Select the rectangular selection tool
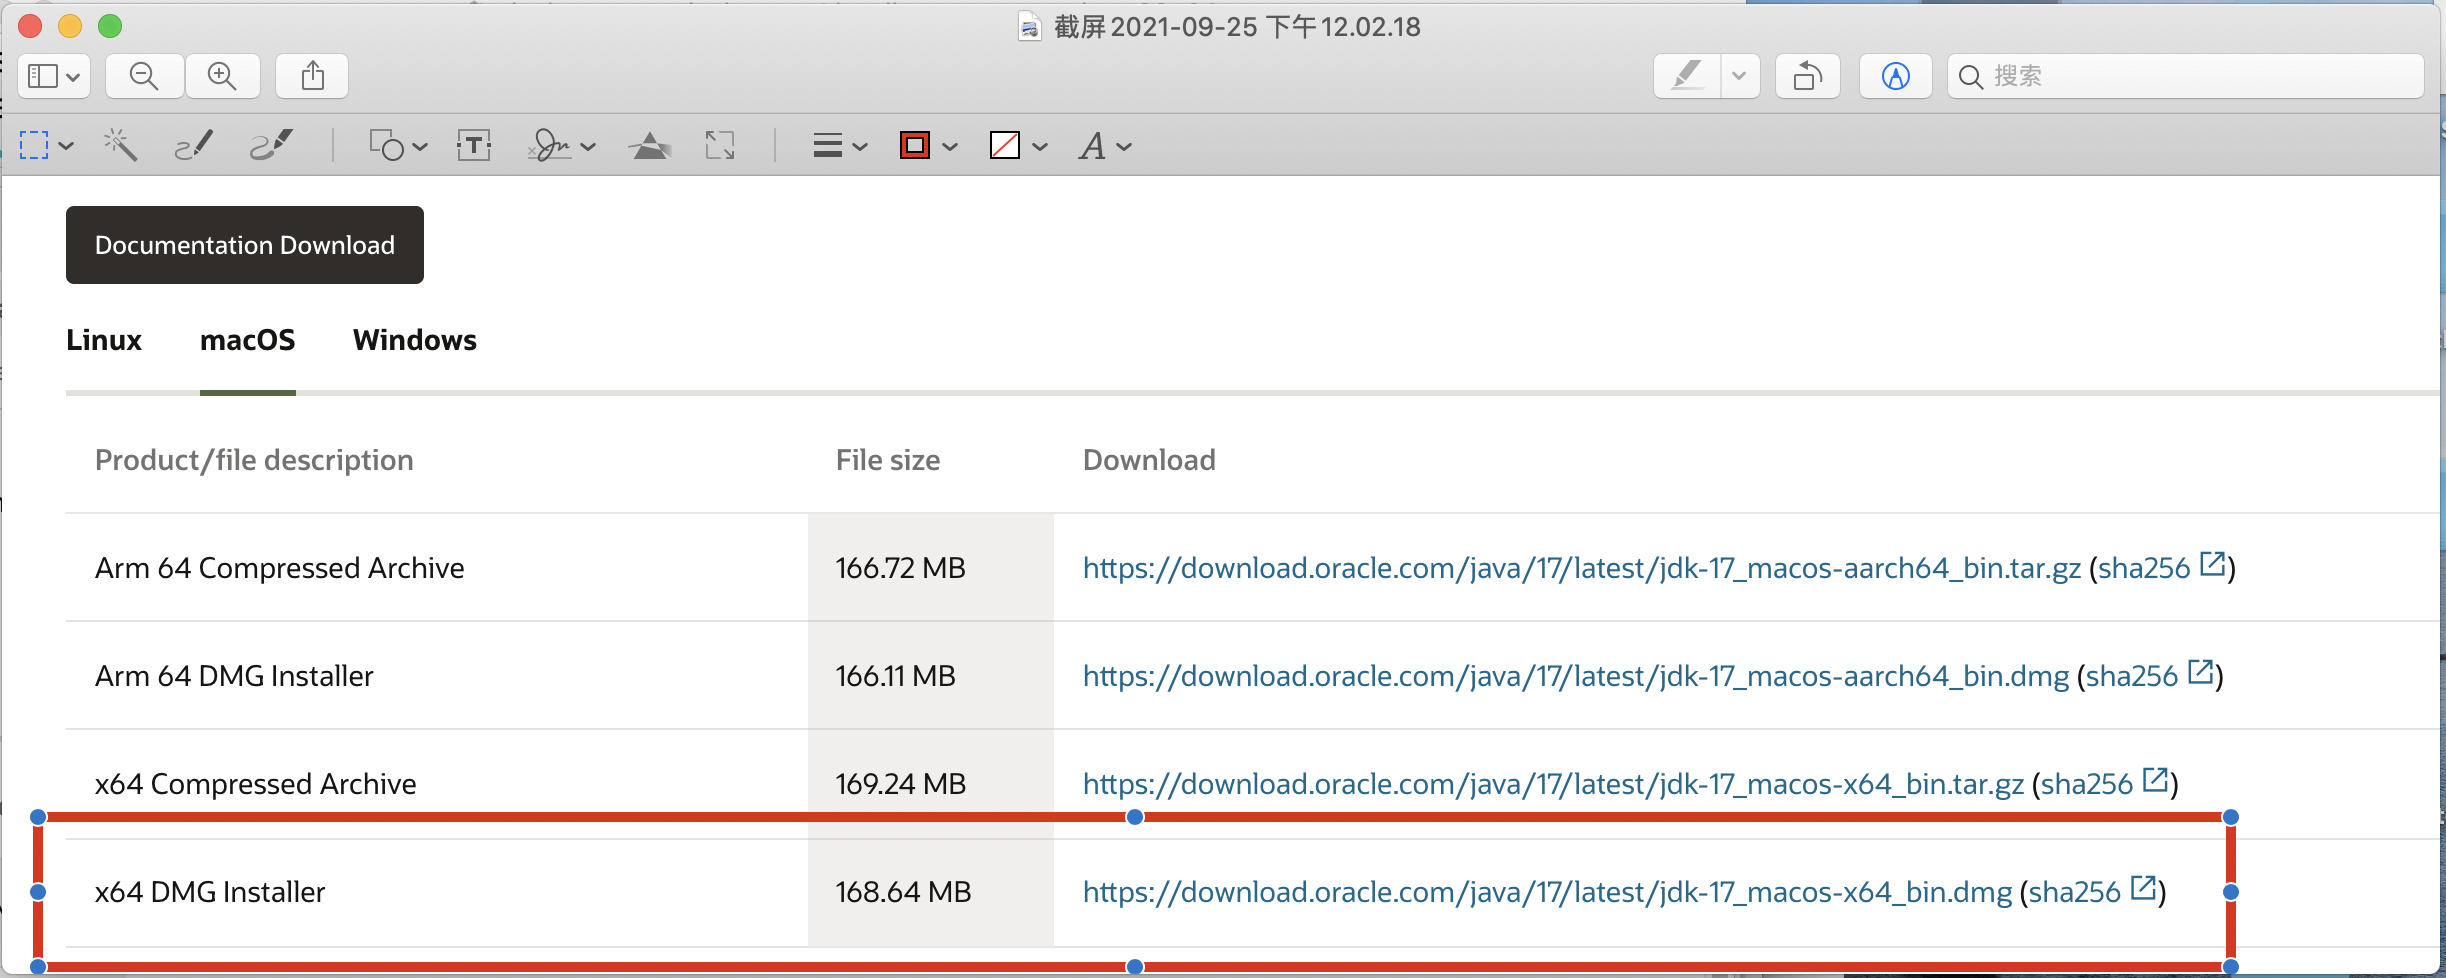2446x978 pixels. [35, 146]
